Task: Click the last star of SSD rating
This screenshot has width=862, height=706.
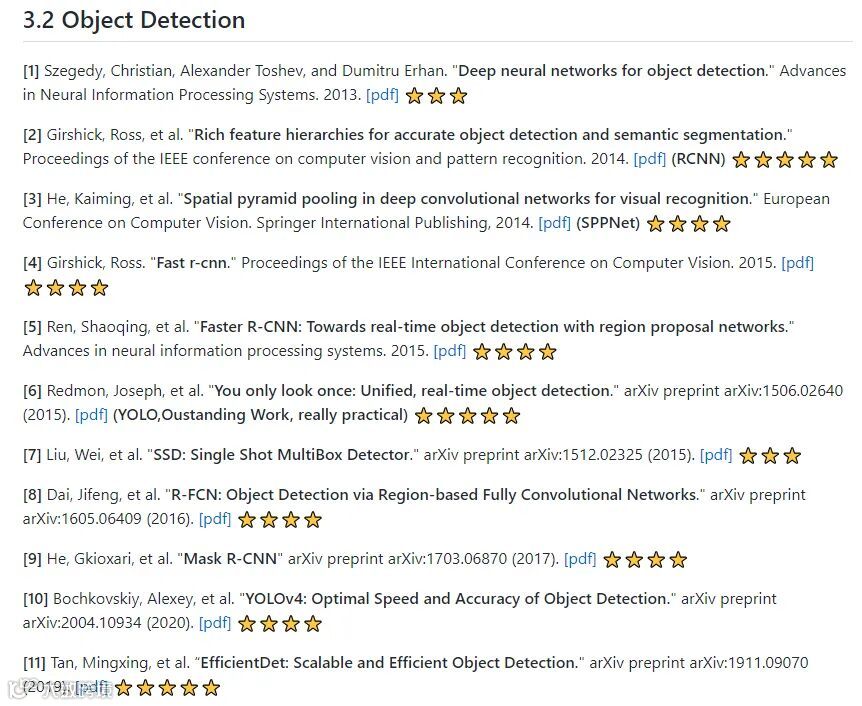Action: [x=792, y=456]
